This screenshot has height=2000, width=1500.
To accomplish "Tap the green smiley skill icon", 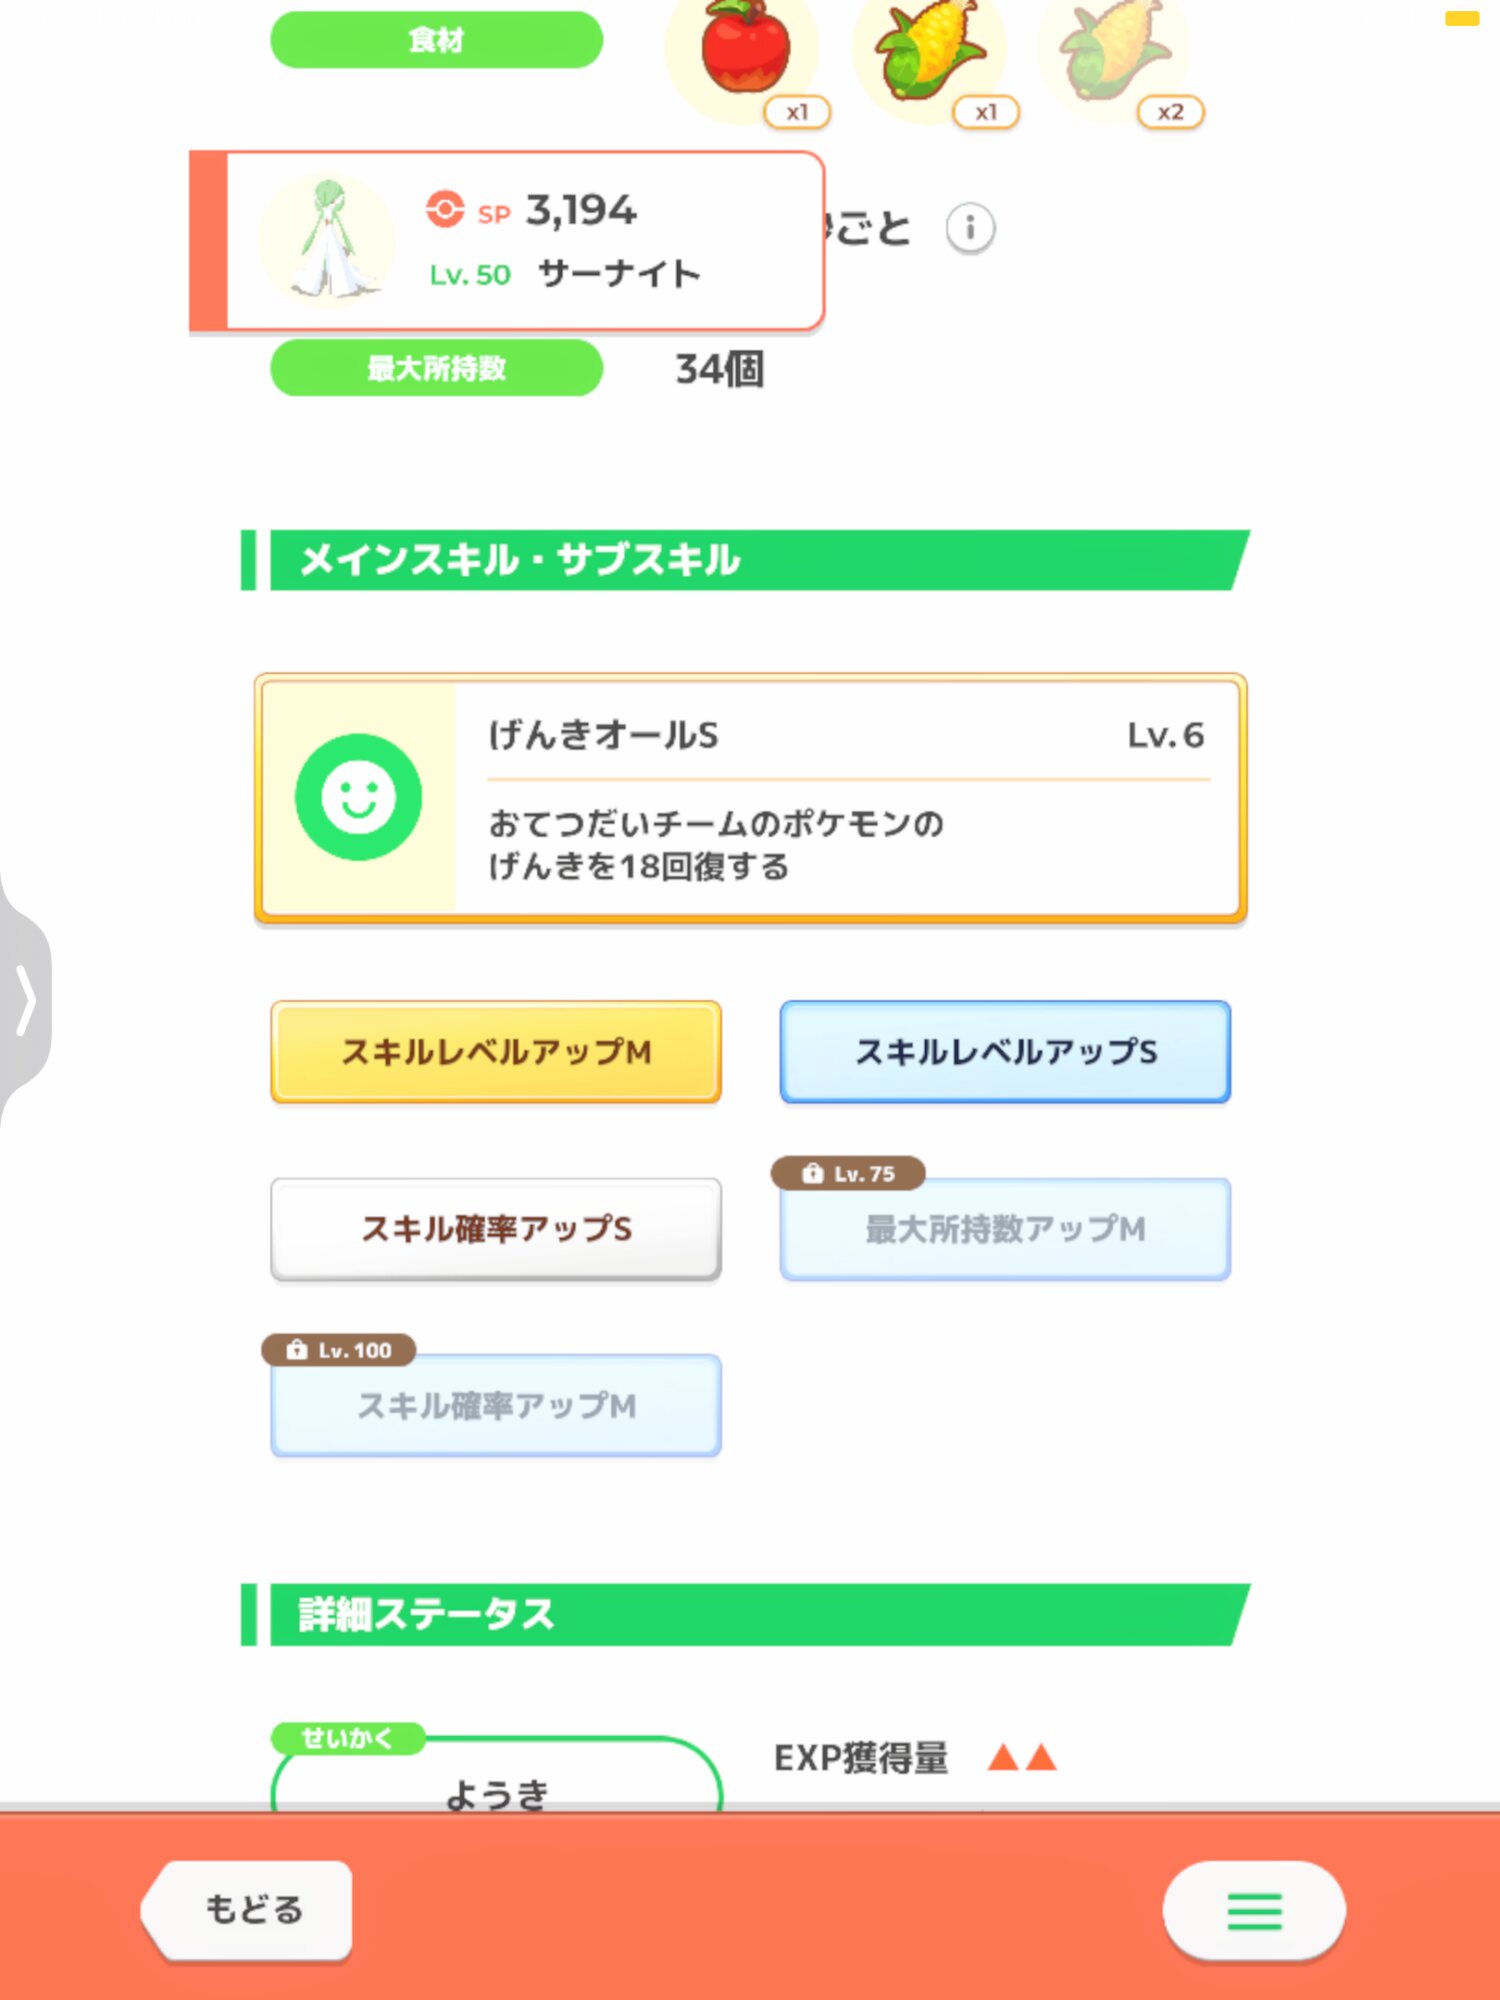I will [x=358, y=797].
